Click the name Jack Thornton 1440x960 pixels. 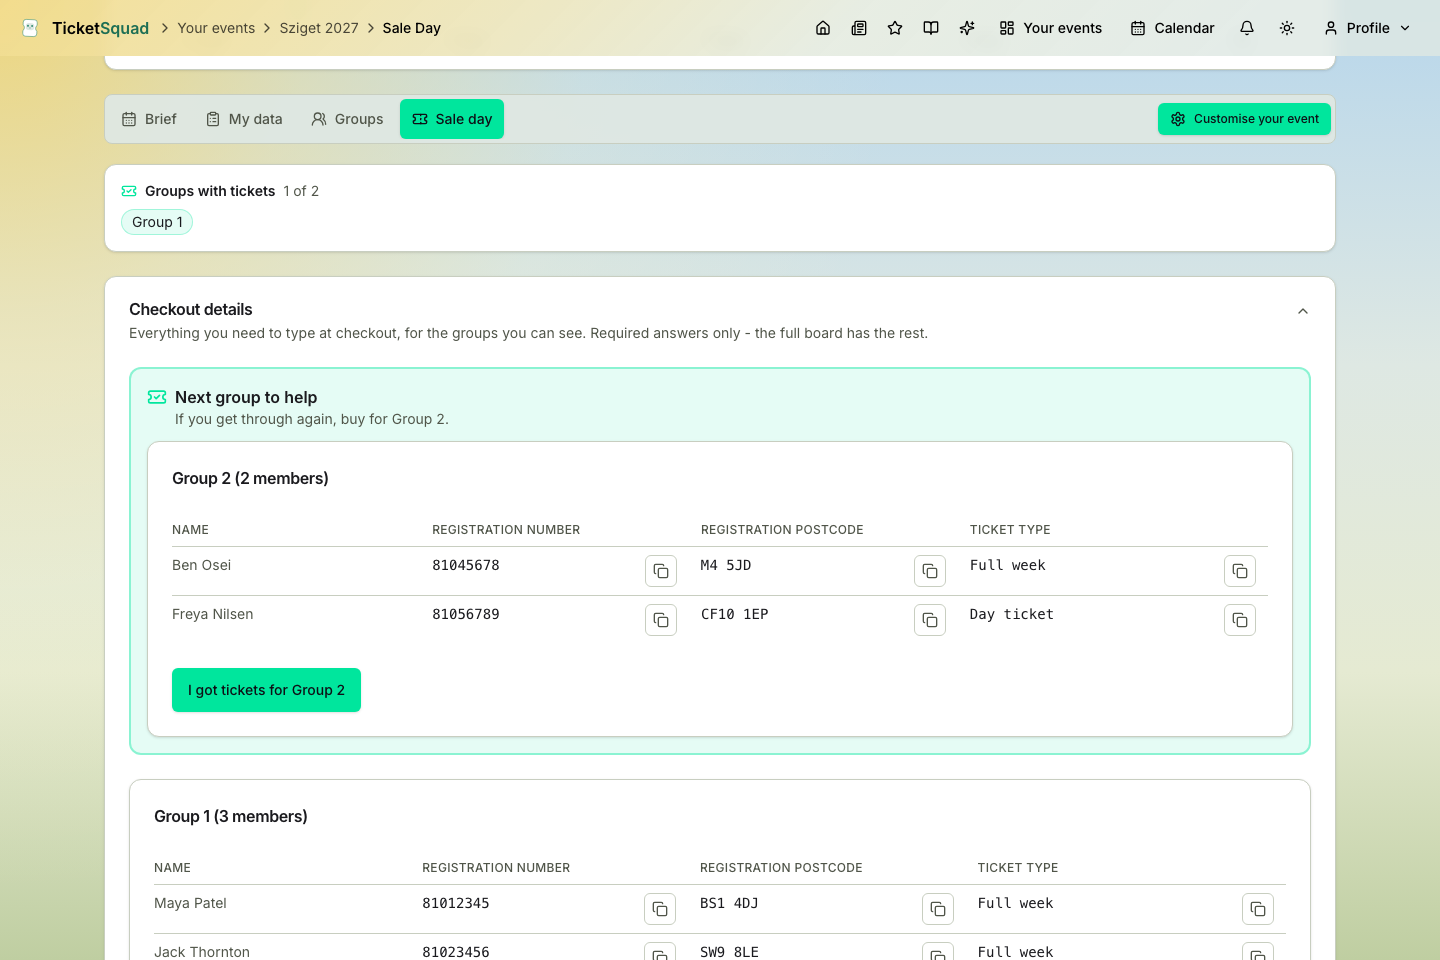click(202, 952)
